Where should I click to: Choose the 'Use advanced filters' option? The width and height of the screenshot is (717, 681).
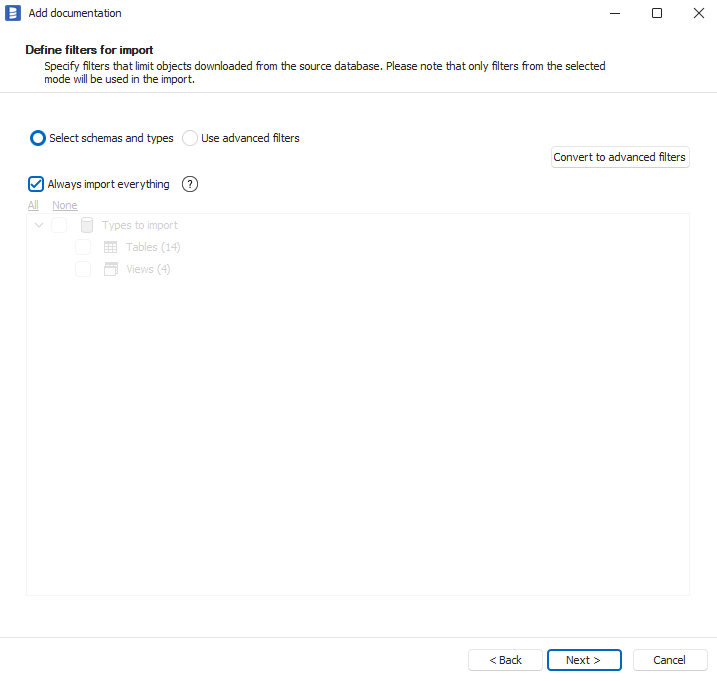190,138
